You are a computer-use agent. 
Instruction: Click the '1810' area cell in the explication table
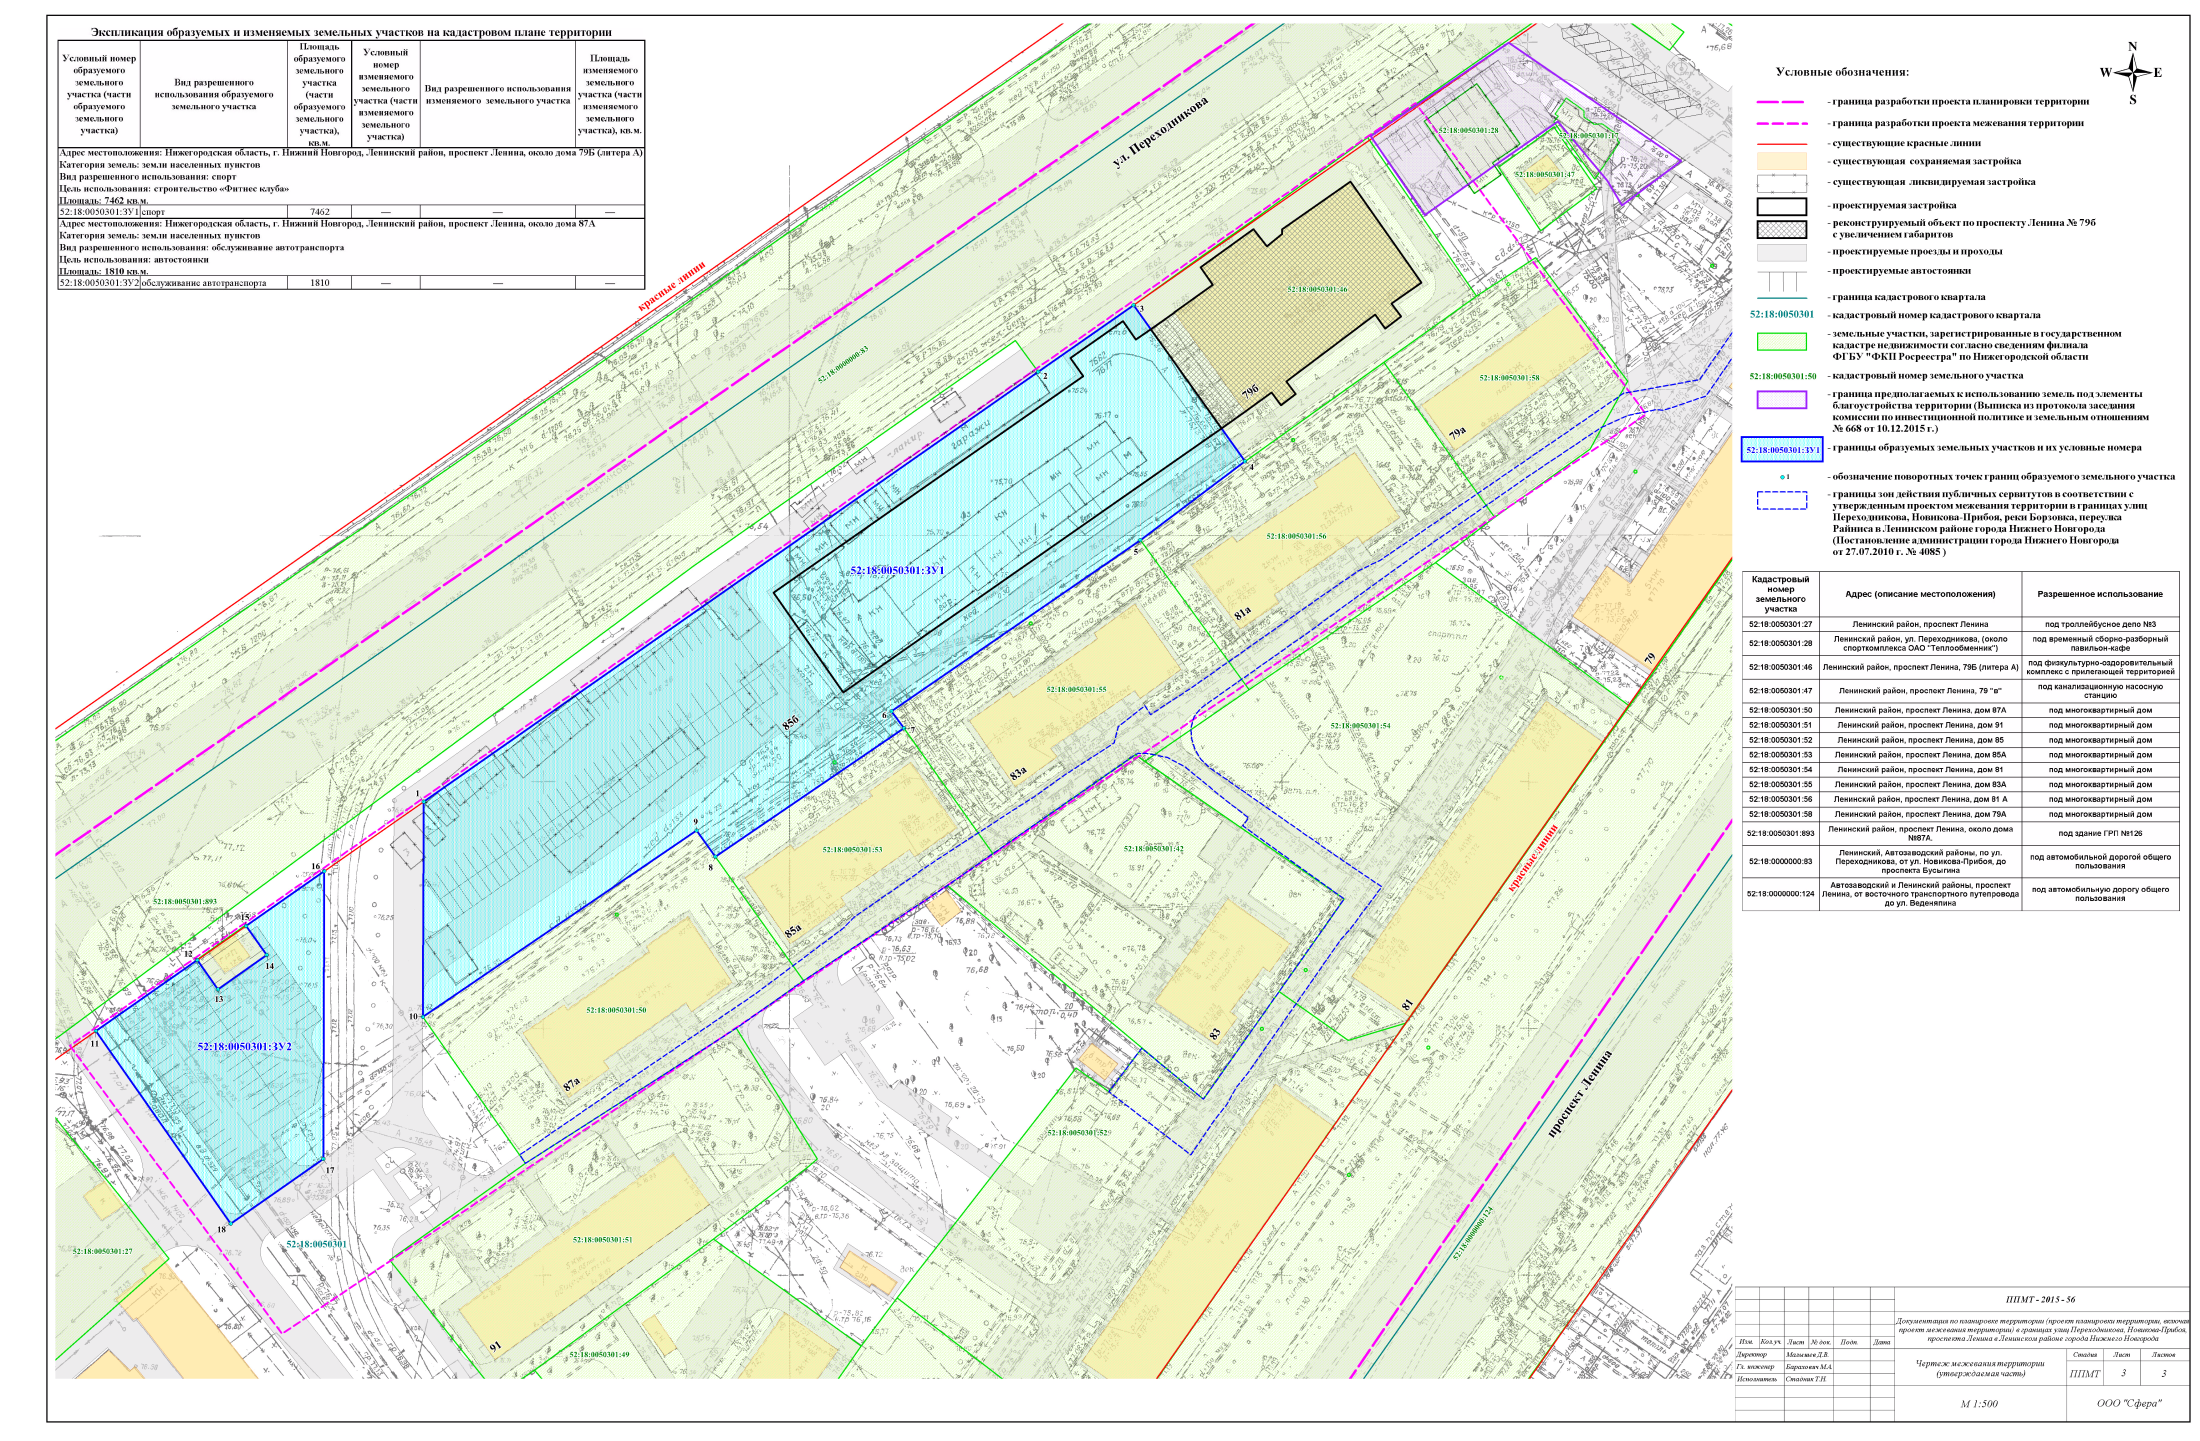click(x=319, y=283)
